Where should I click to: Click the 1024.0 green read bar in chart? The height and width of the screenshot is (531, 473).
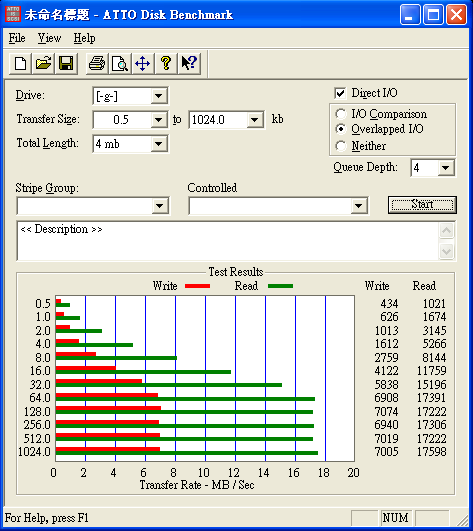click(x=187, y=453)
